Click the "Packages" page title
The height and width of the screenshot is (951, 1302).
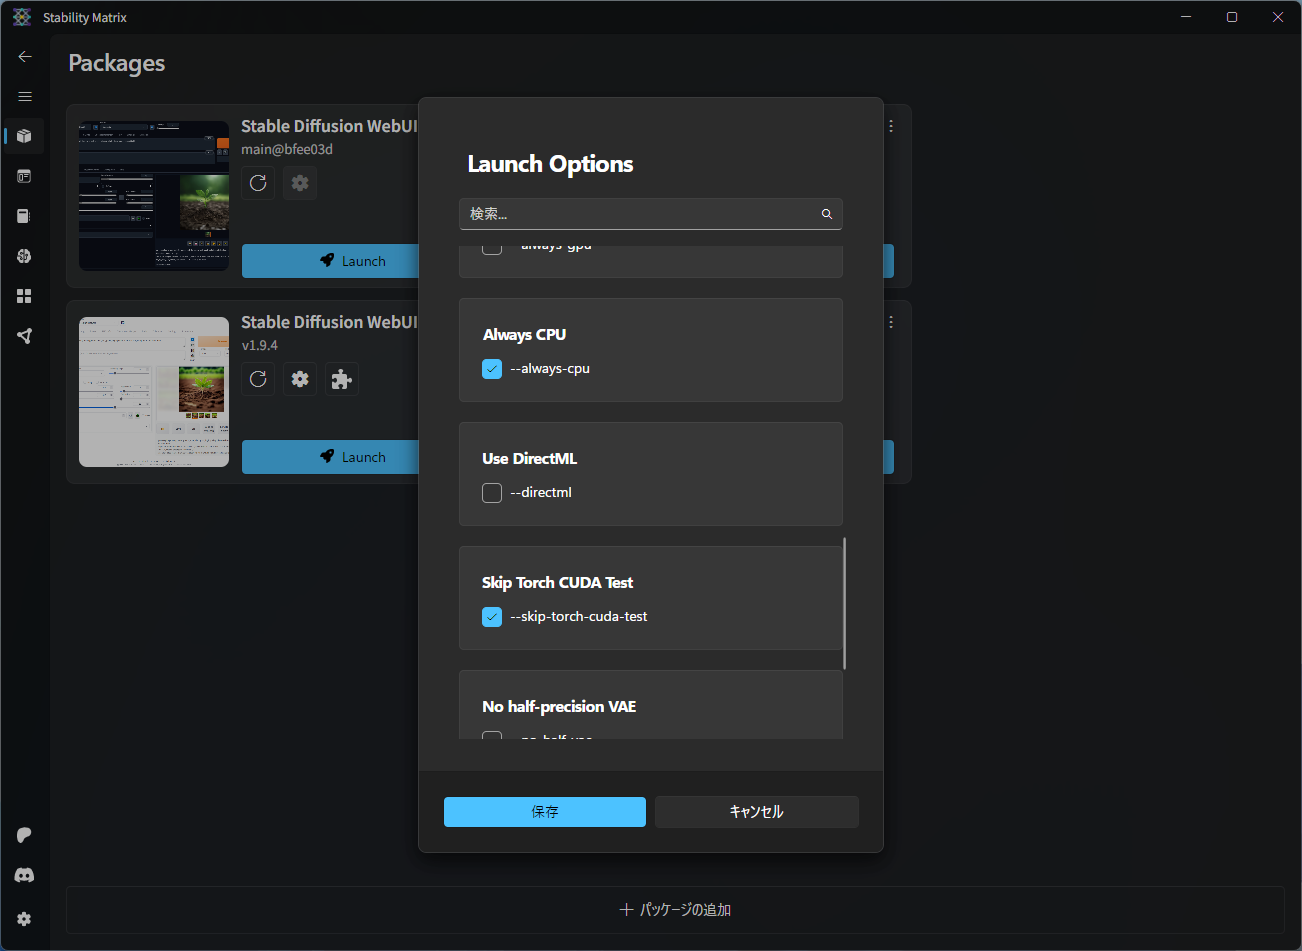117,63
